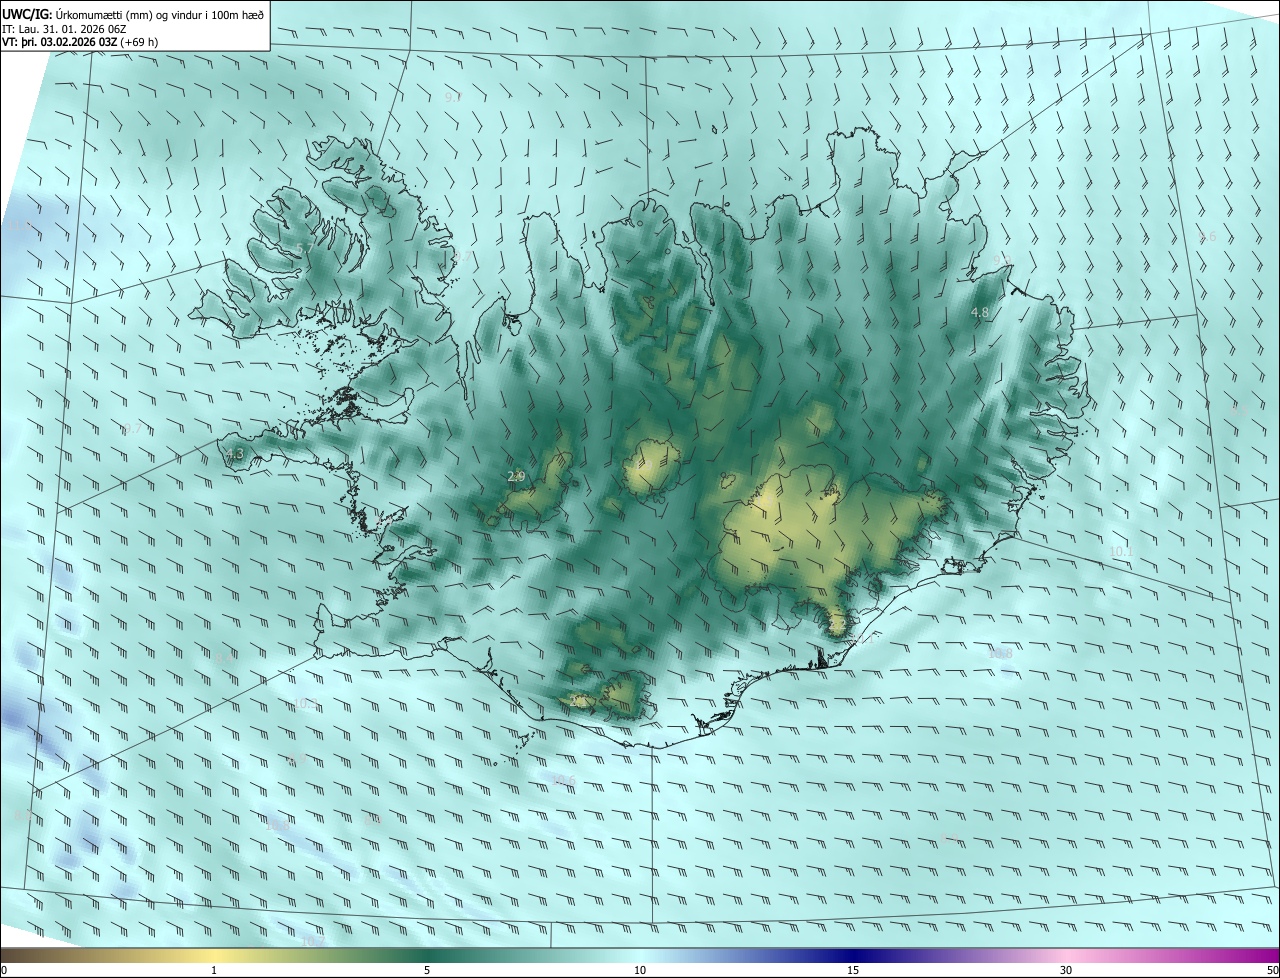Click the 2.9 value label on the map
The width and height of the screenshot is (1280, 978).
[x=516, y=477]
